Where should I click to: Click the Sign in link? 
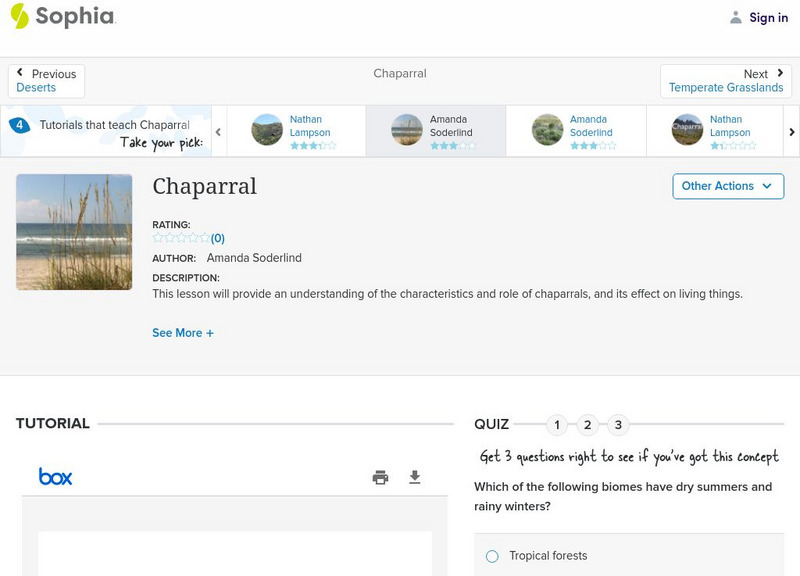click(x=768, y=17)
